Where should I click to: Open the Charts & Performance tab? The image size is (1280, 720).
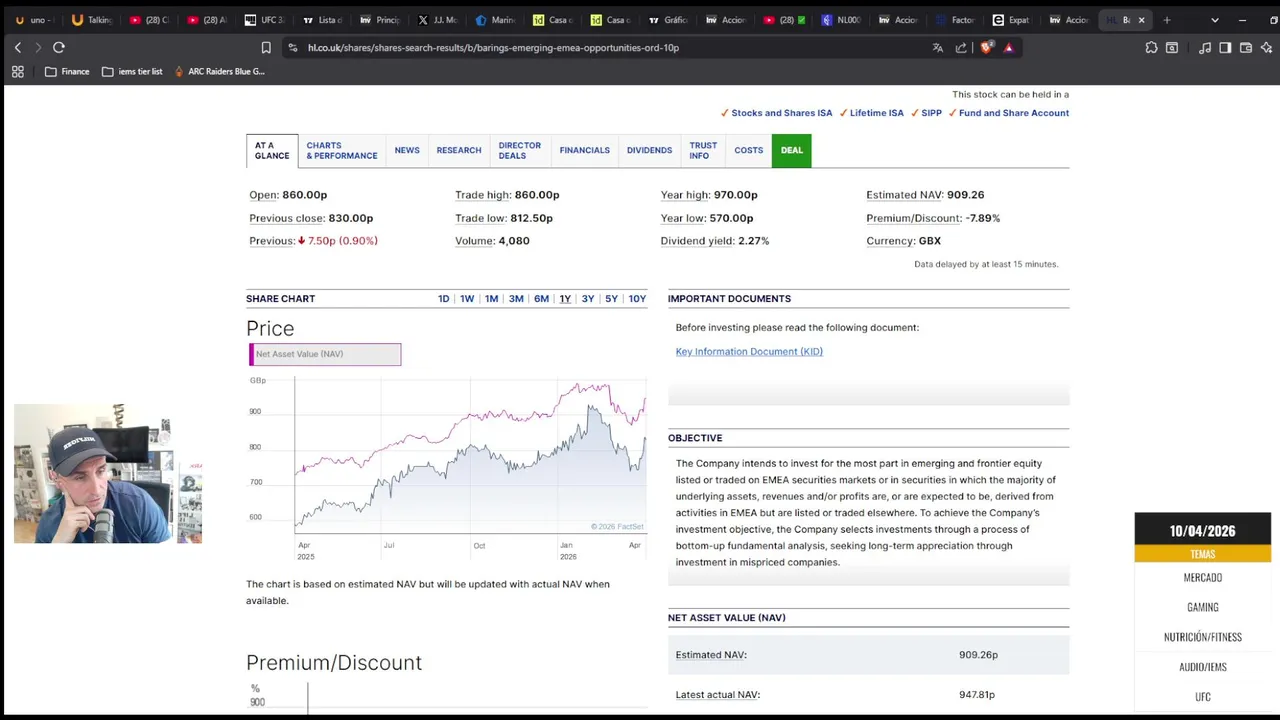click(342, 150)
